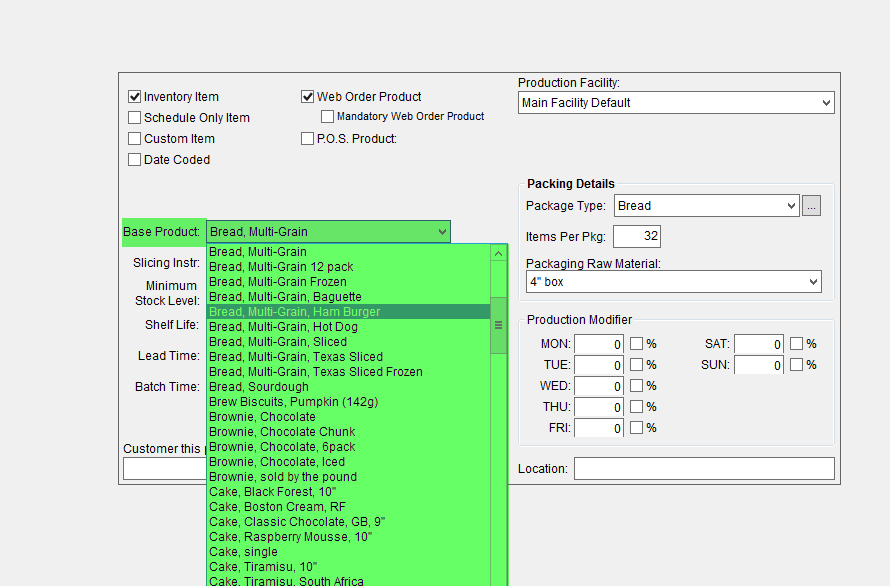The image size is (890, 586).
Task: Click the ellipsis button beside Package Type
Action: [x=812, y=206]
